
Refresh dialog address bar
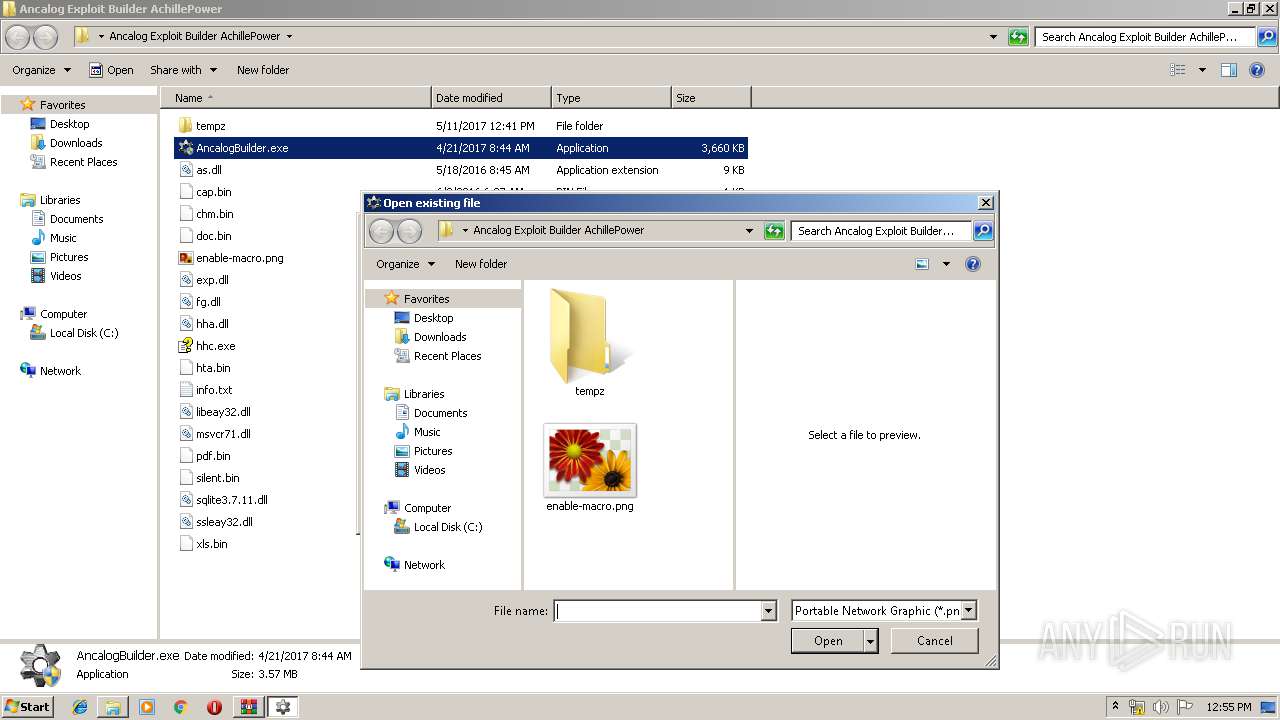pos(774,231)
